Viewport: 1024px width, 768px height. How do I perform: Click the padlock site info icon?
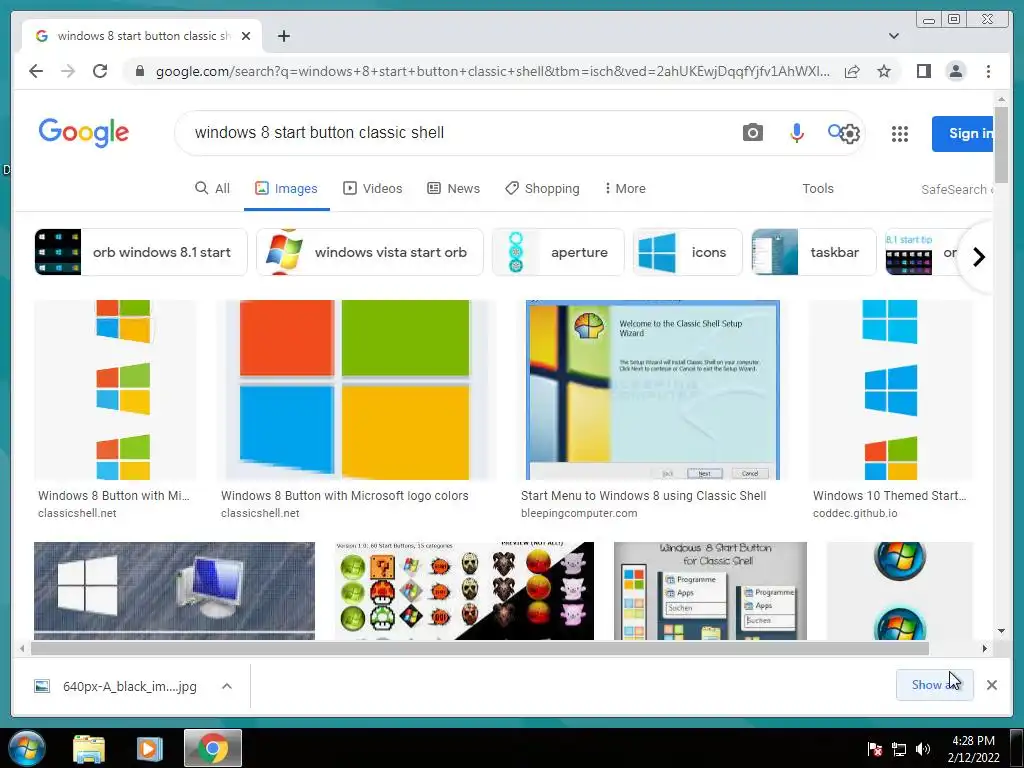(x=139, y=71)
